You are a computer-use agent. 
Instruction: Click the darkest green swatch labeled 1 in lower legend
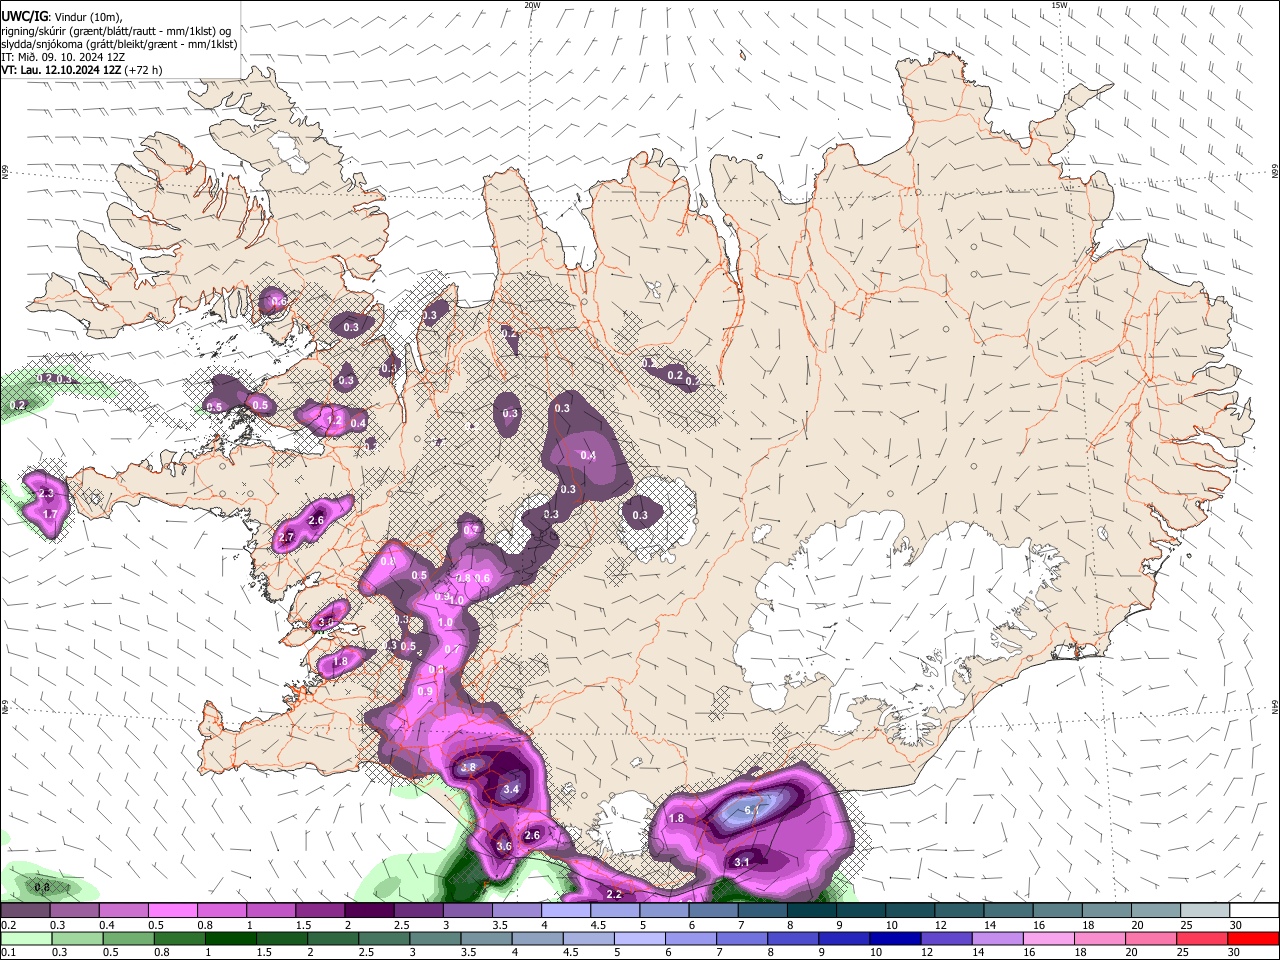(x=230, y=938)
